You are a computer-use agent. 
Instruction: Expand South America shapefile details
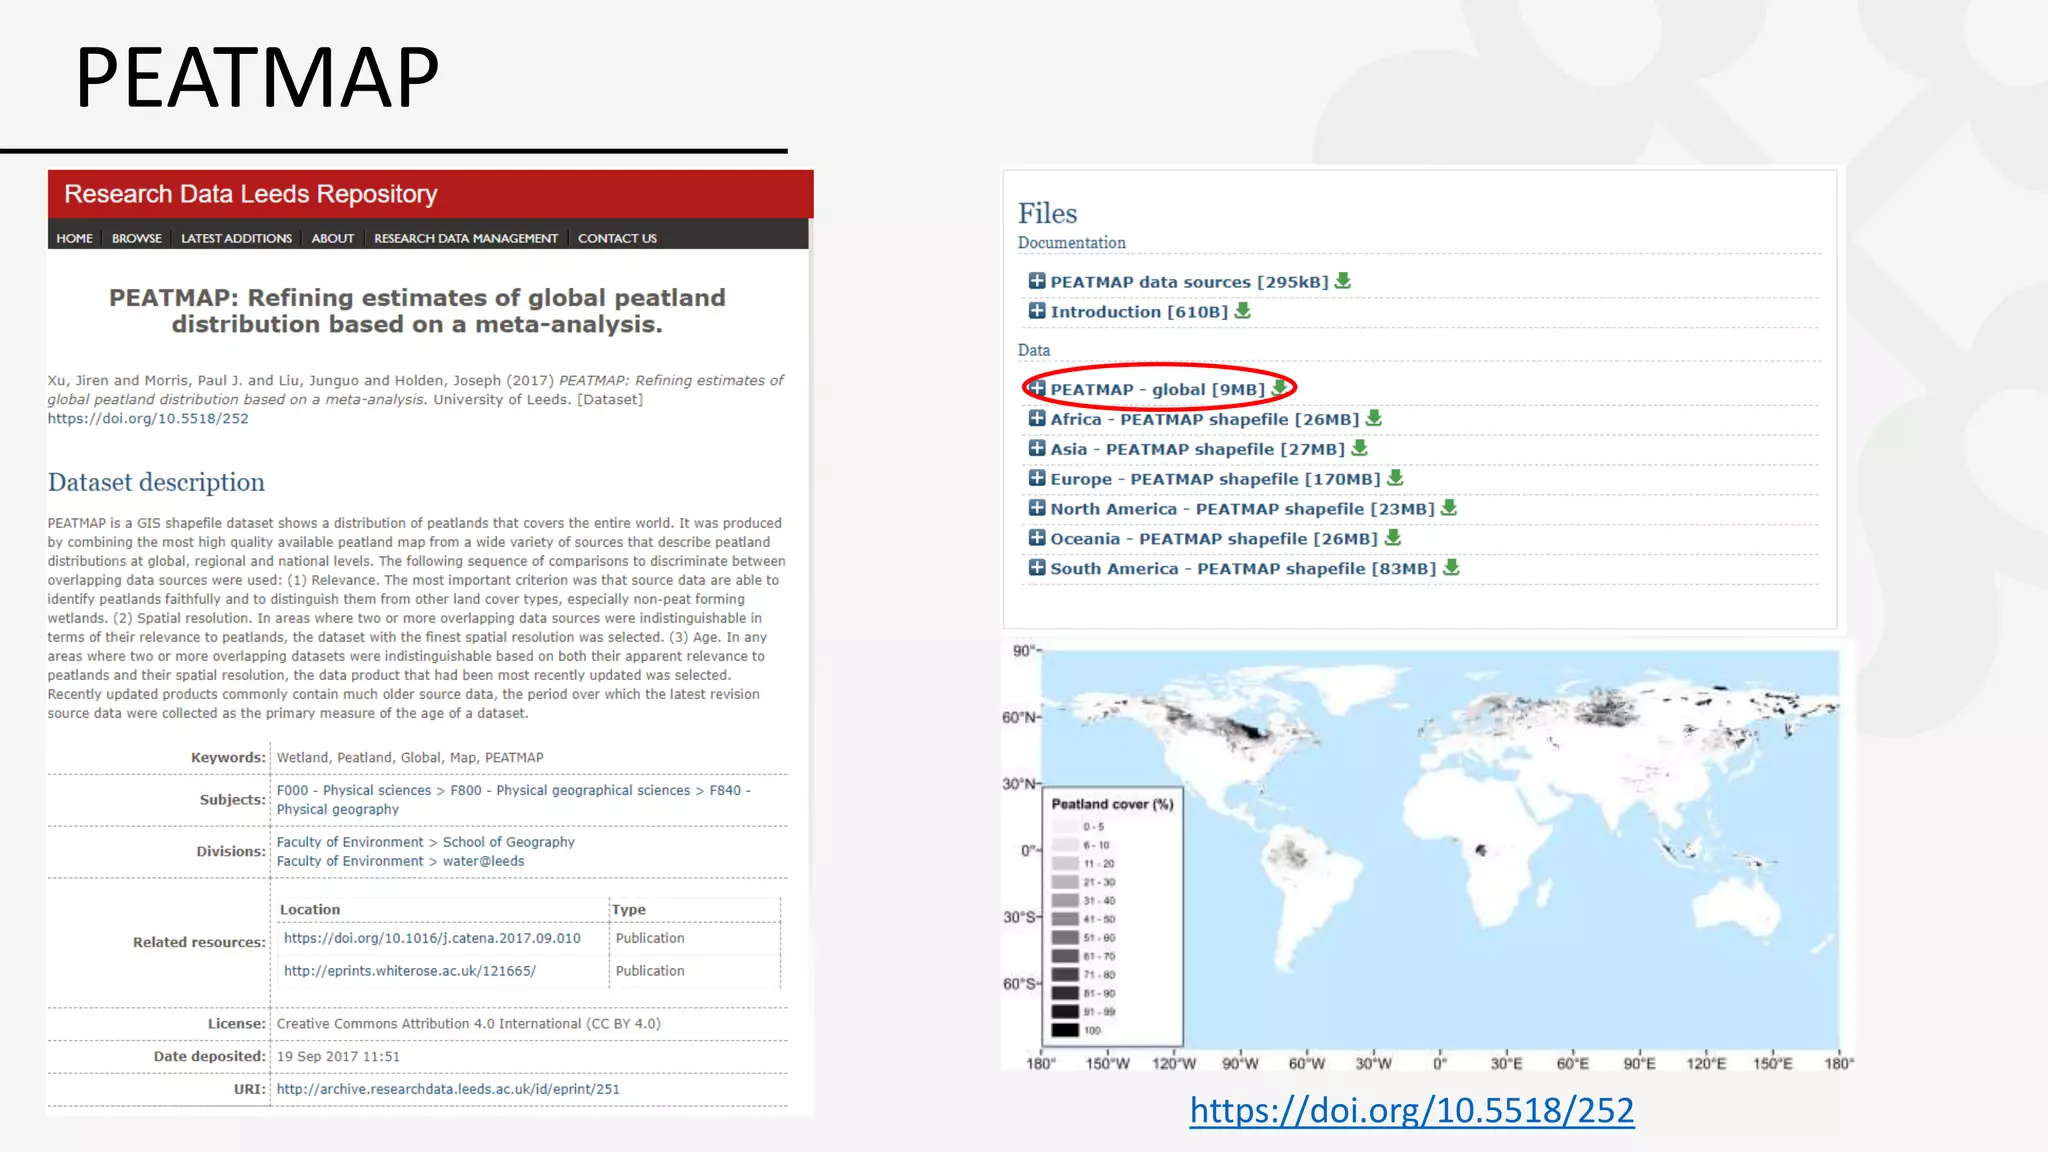1037,568
